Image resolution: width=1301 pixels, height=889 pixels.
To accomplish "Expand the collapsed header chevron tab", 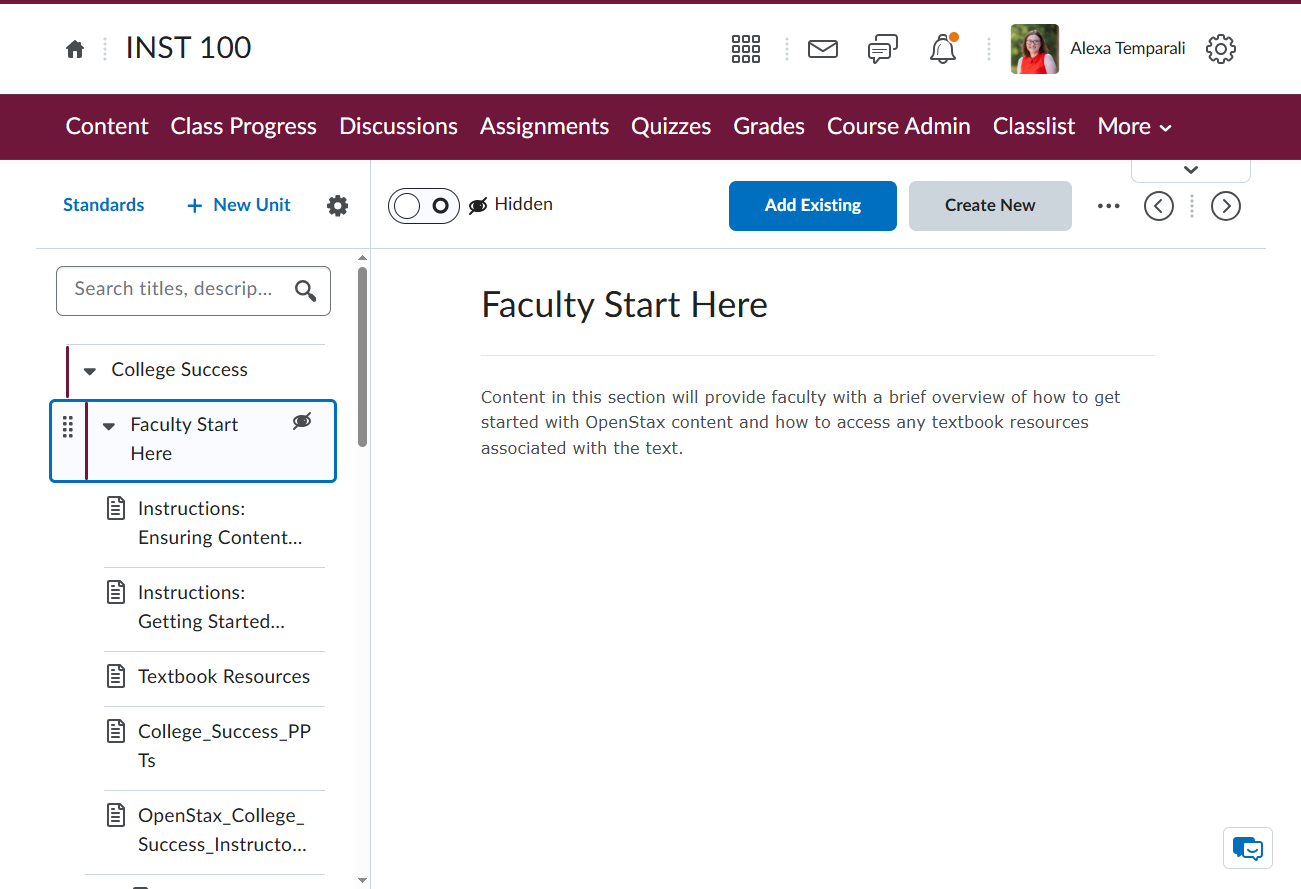I will point(1190,170).
